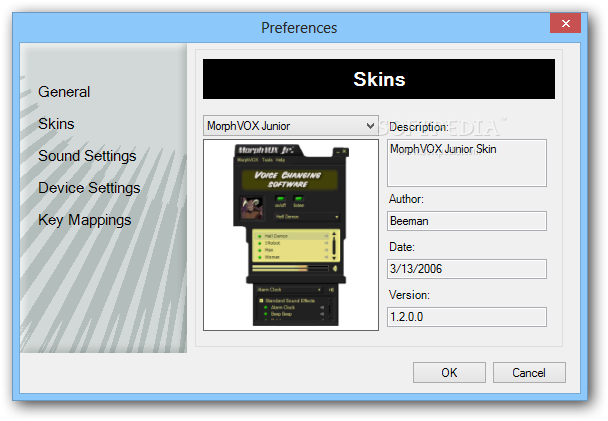Click the Author field showing Beeman

click(467, 221)
